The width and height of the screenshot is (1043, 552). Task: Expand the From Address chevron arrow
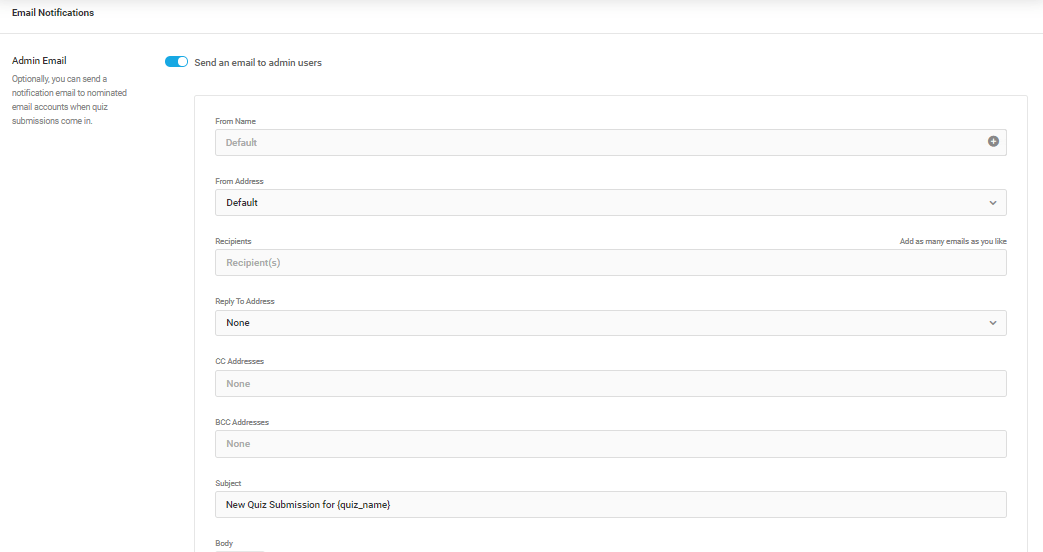click(x=992, y=203)
